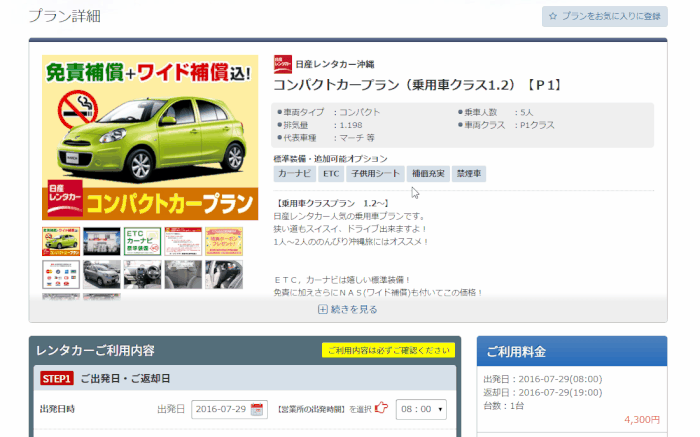Viewport: 700px width, 437px height.
Task: Click the star icon in the favorite button
Action: tap(553, 17)
